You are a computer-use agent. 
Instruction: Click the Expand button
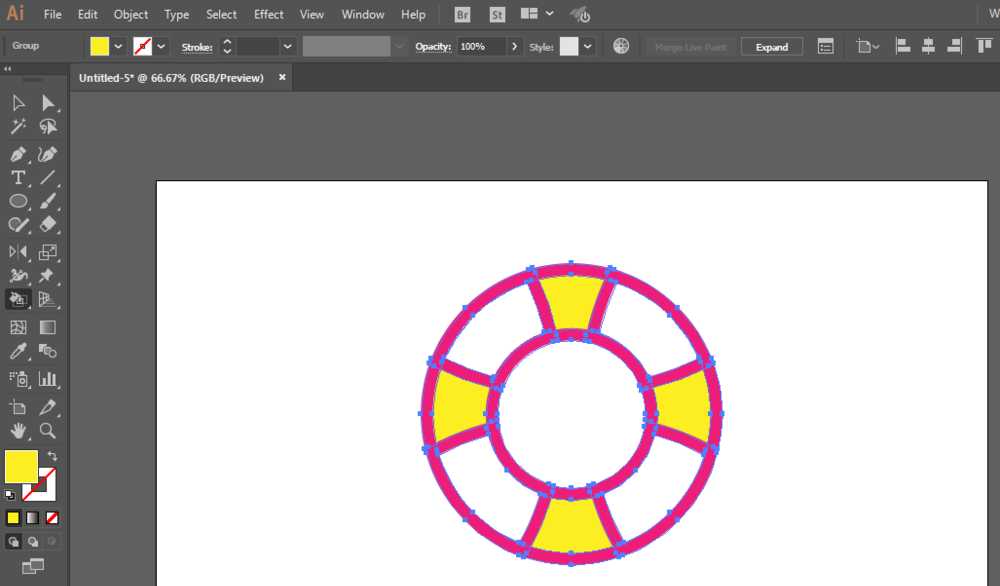(771, 47)
